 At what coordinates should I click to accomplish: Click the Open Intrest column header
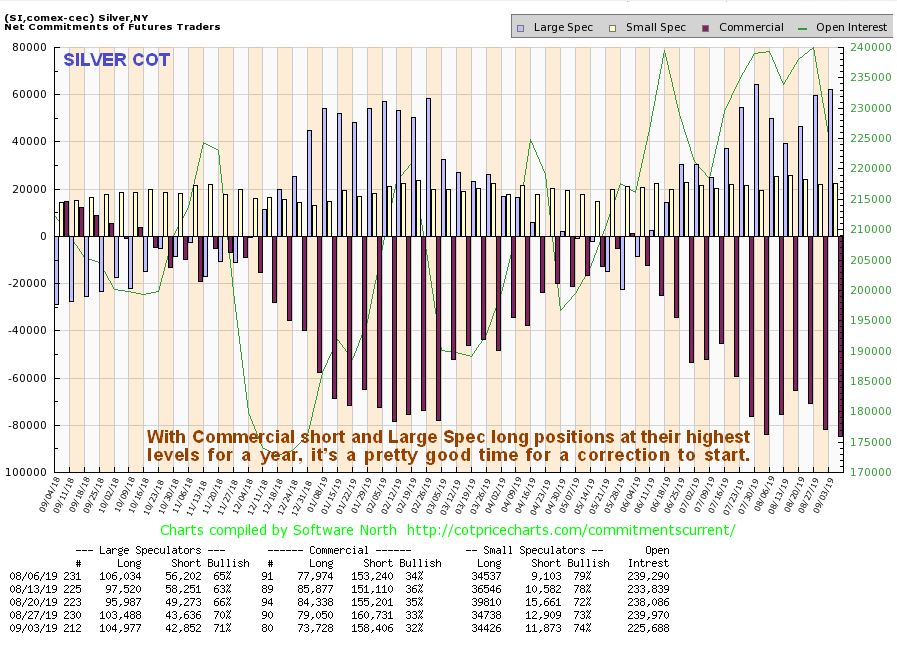coord(648,557)
